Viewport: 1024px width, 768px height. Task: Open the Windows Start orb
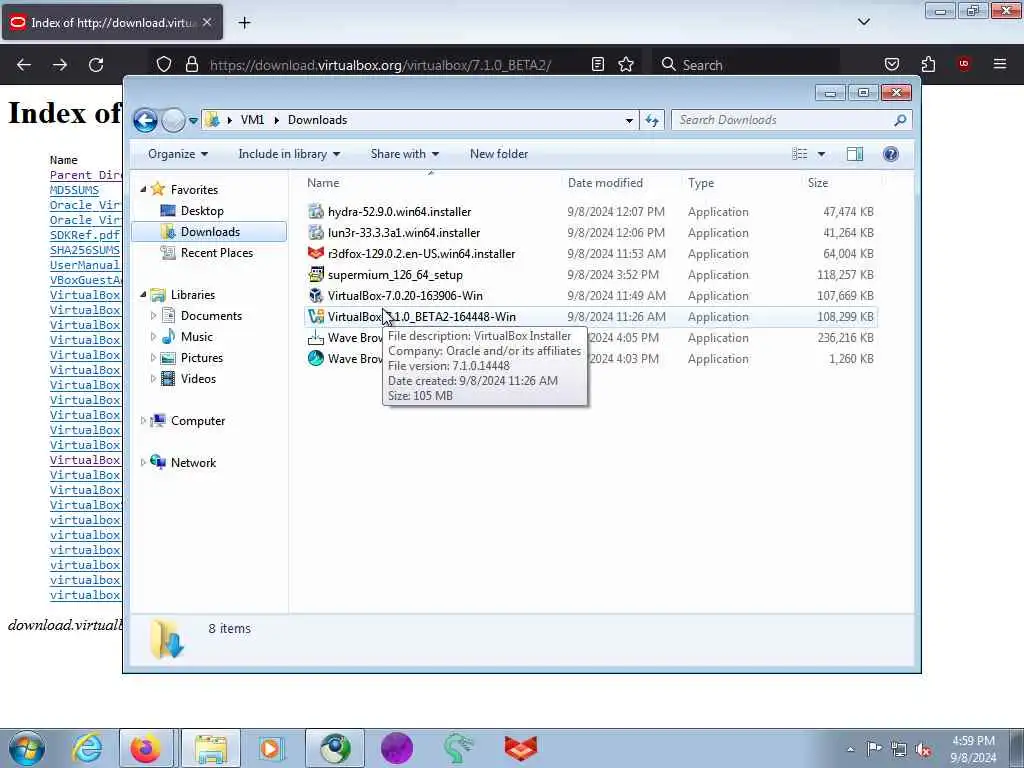[27, 748]
